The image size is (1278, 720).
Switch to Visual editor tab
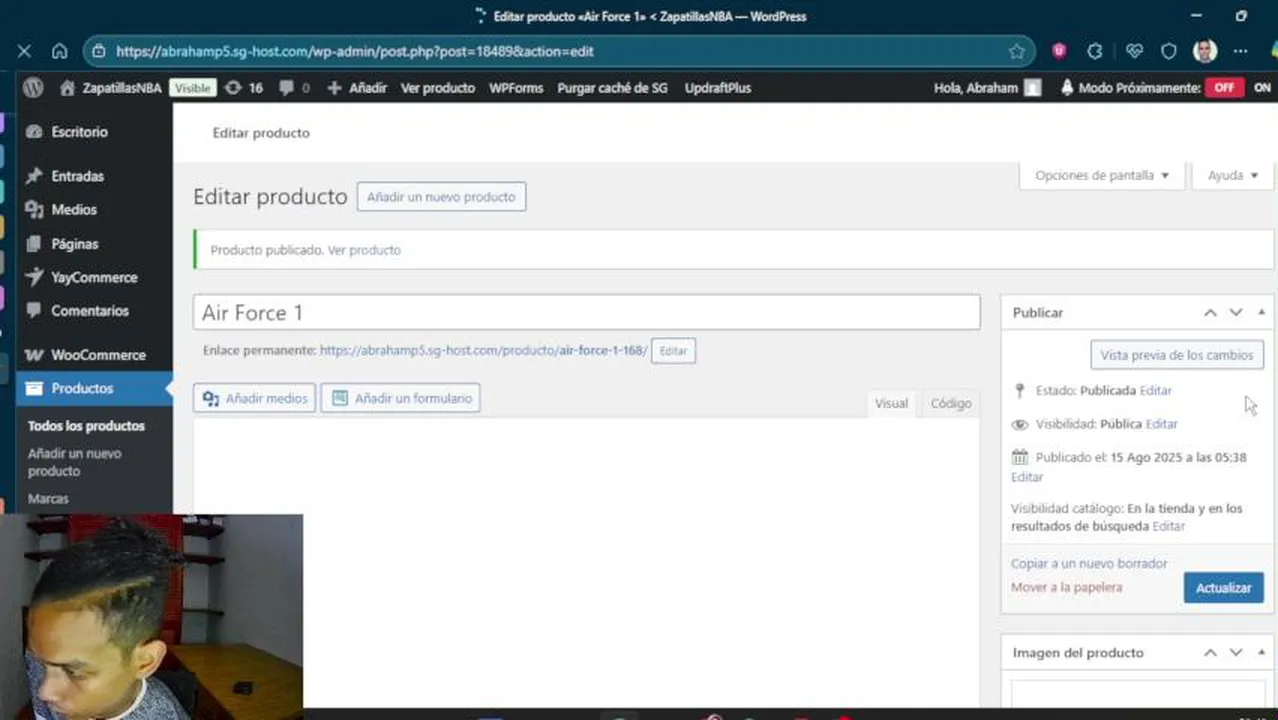pyautogui.click(x=891, y=403)
